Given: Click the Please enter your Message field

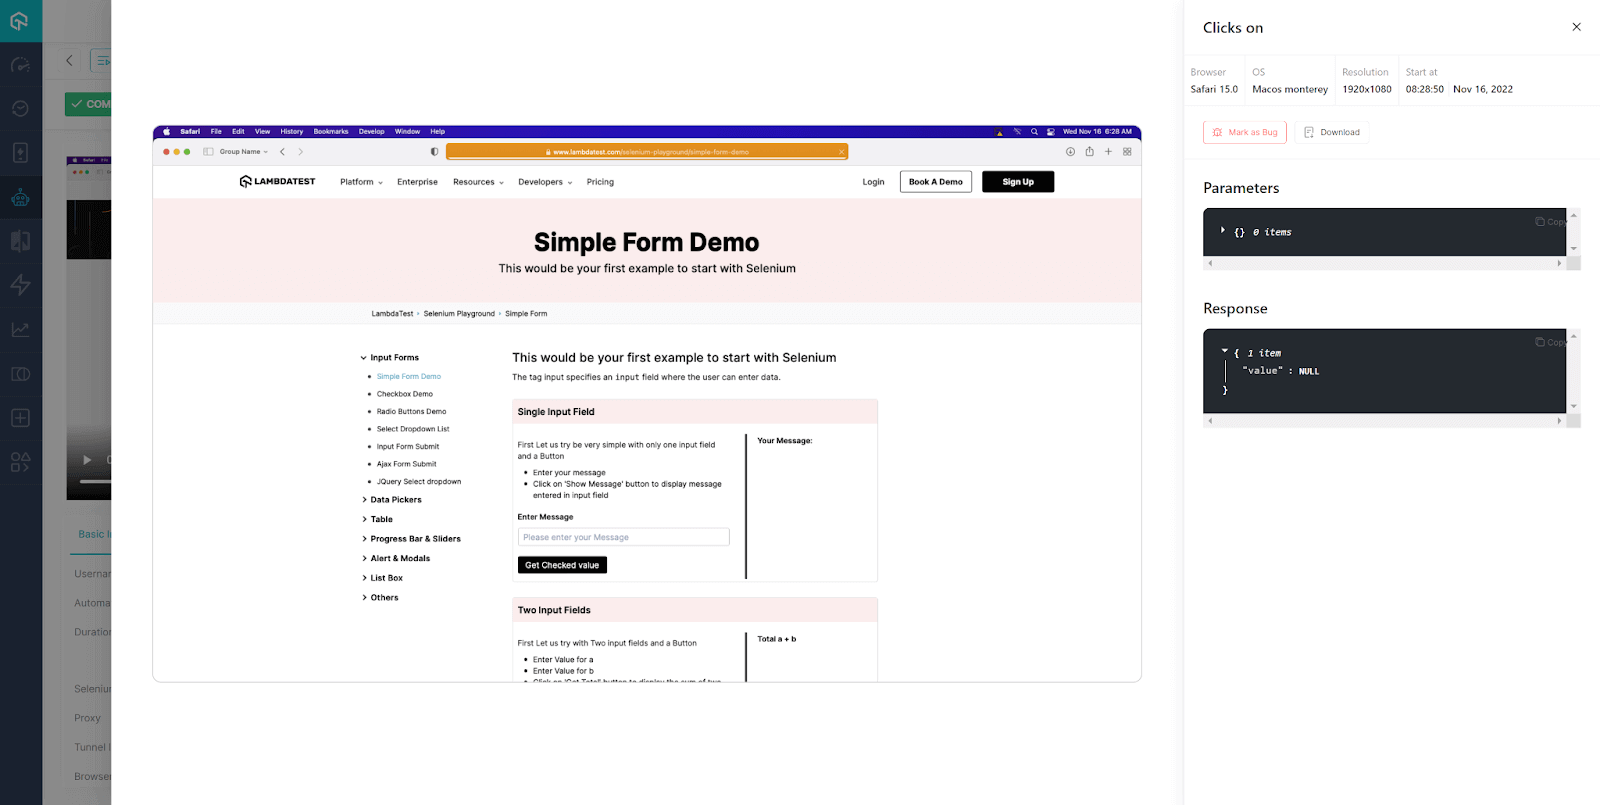Looking at the screenshot, I should tap(624, 537).
